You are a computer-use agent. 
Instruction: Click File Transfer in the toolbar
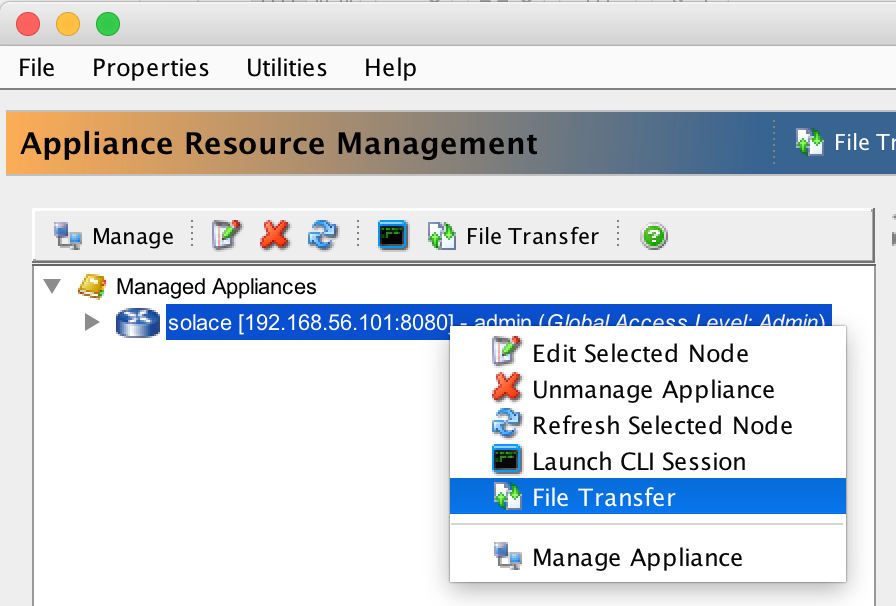point(513,236)
